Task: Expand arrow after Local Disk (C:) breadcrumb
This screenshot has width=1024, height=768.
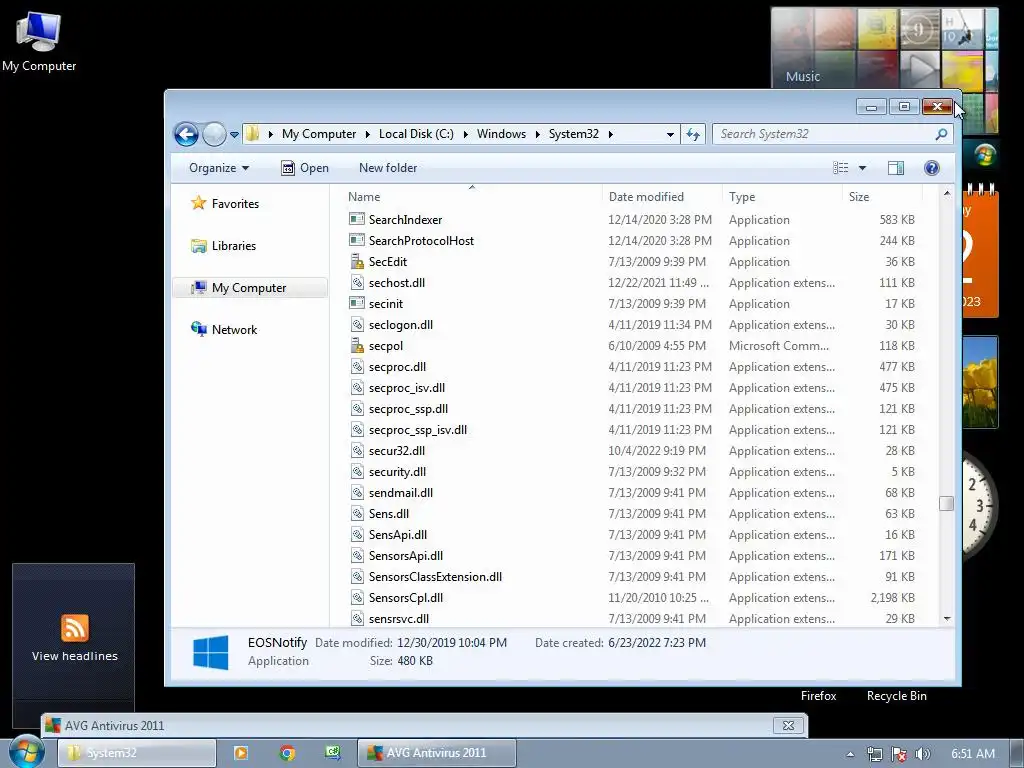Action: point(466,134)
